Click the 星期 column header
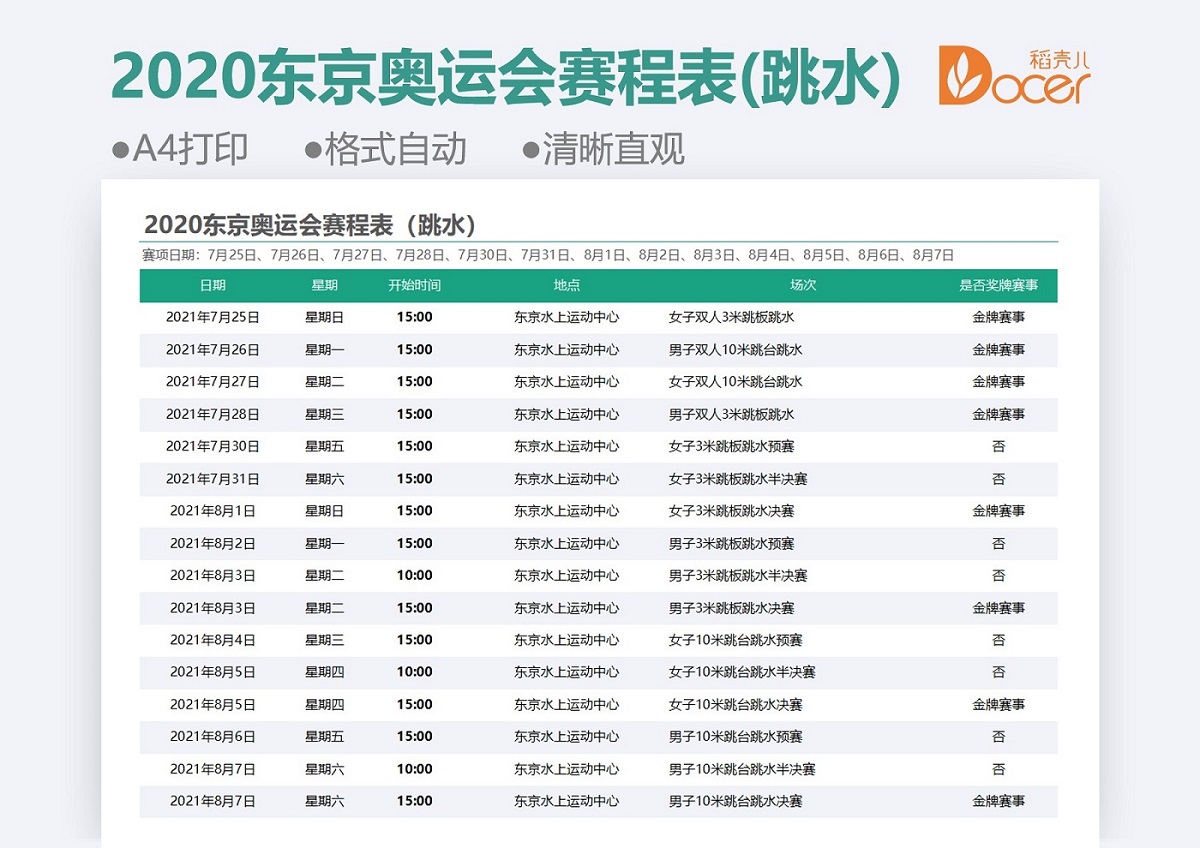This screenshot has width=1200, height=848. pyautogui.click(x=324, y=285)
